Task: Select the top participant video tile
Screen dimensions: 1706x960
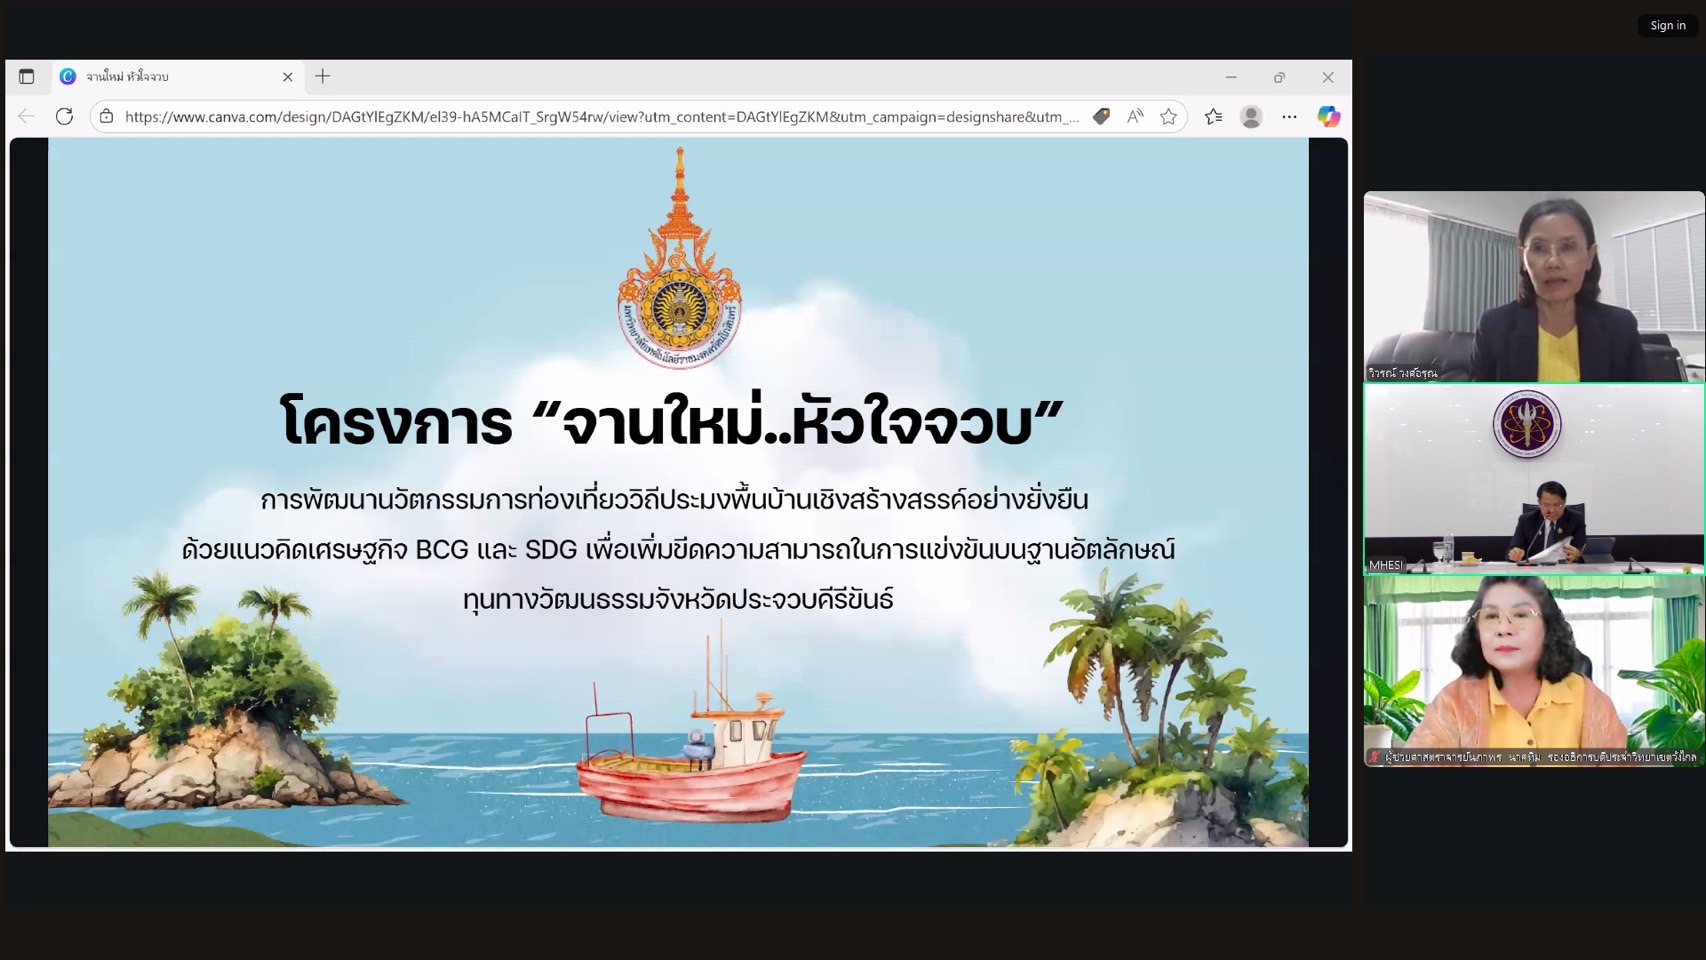Action: [x=1534, y=286]
